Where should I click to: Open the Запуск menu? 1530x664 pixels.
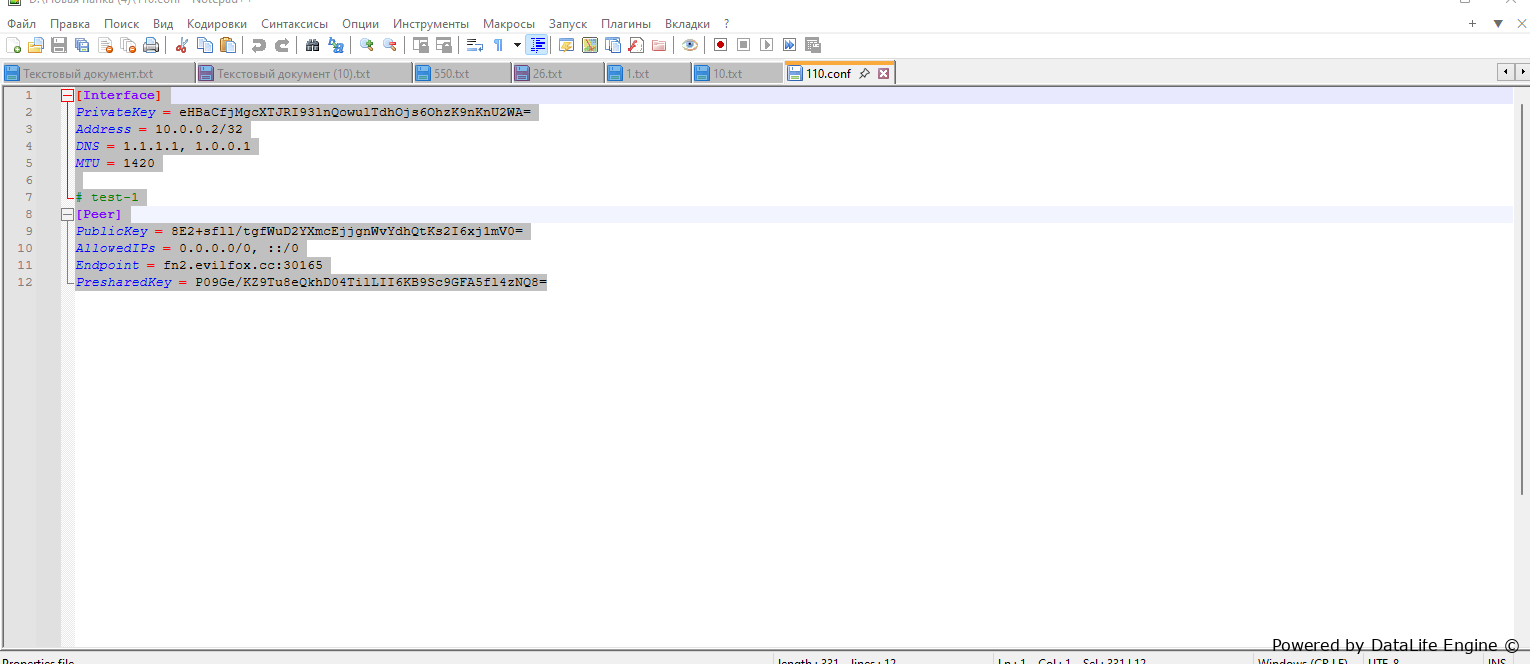568,24
